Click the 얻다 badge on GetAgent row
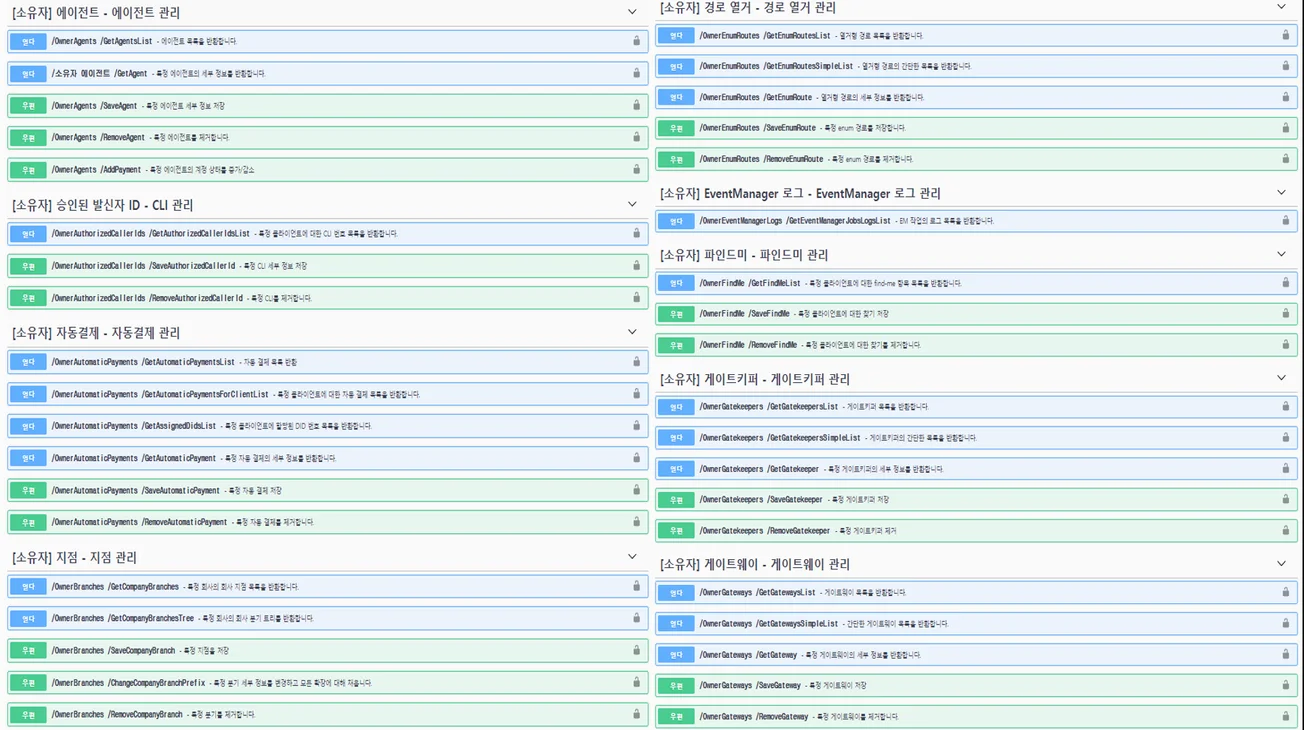The width and height of the screenshot is (1304, 730). (28, 74)
